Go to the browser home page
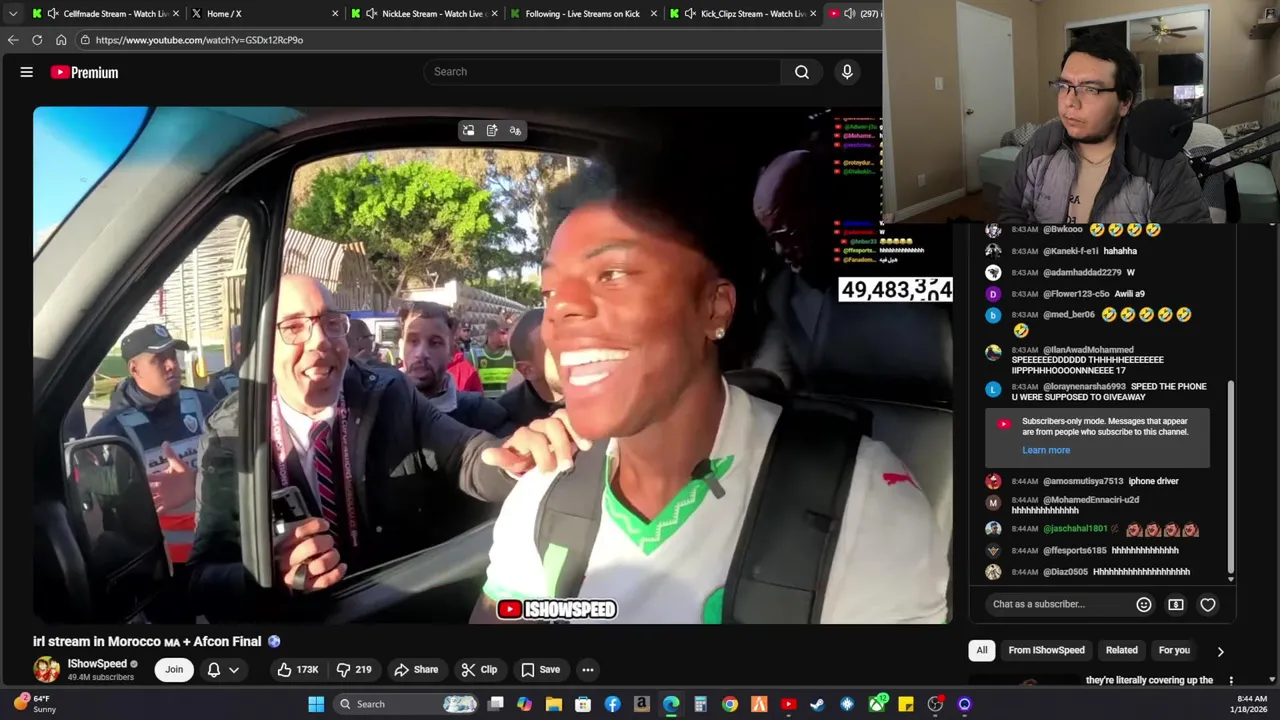This screenshot has height=720, width=1280. coord(61,40)
